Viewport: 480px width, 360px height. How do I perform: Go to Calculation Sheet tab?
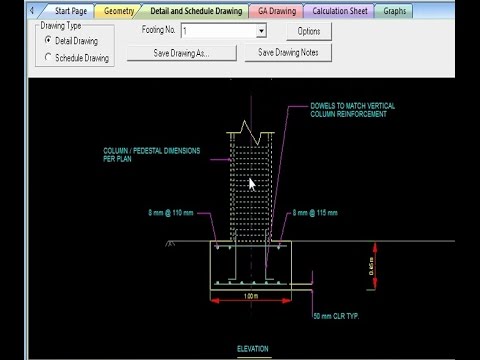340,11
